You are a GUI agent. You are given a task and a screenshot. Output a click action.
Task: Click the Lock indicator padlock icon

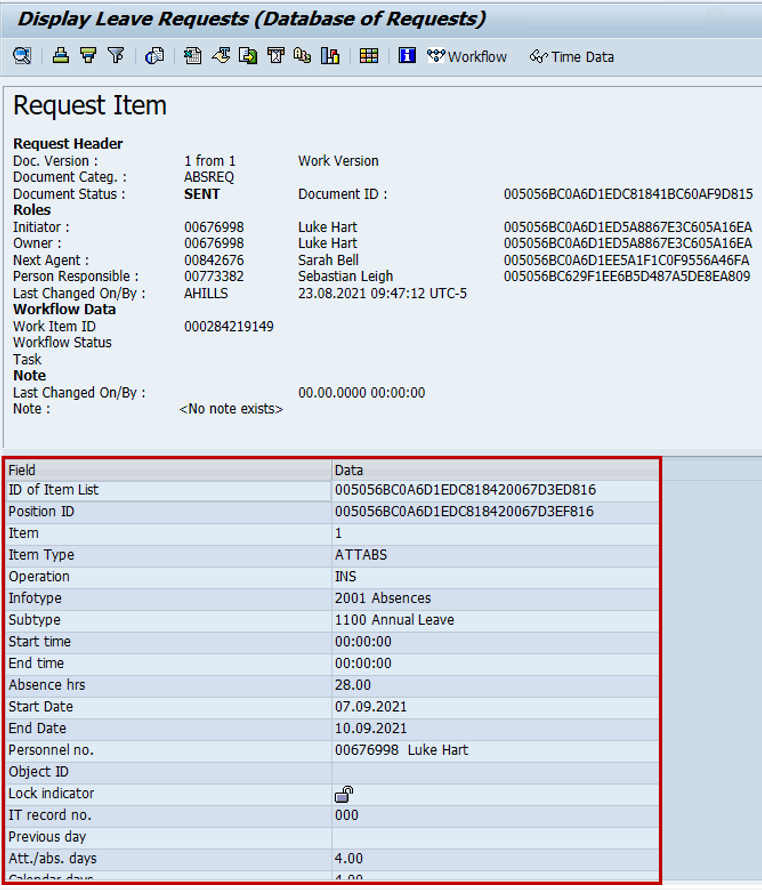click(x=344, y=794)
